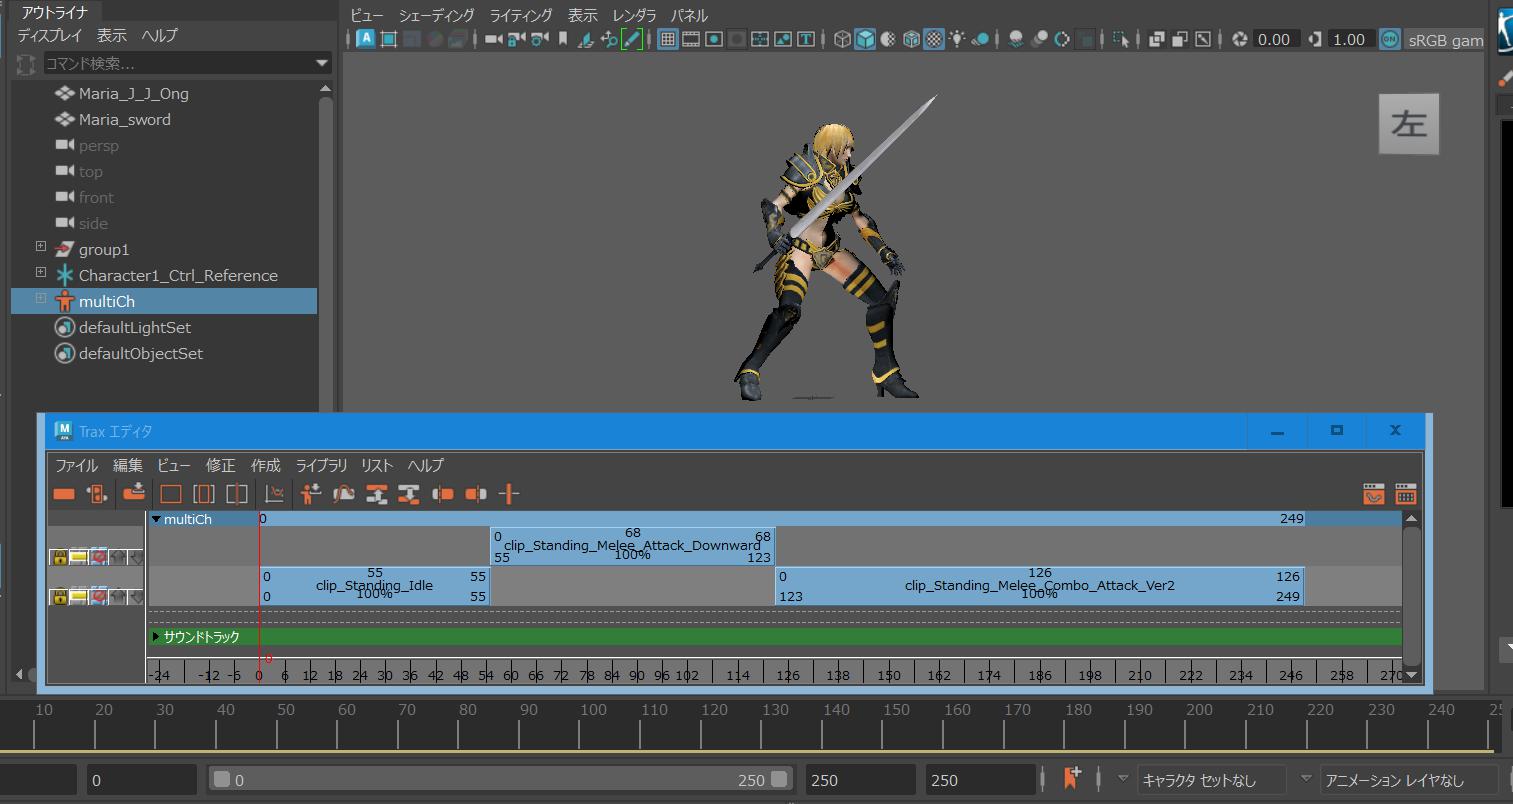1513x804 pixels.
Task: Select Maria_J_J_Ong in the Outliner
Action: pos(134,93)
